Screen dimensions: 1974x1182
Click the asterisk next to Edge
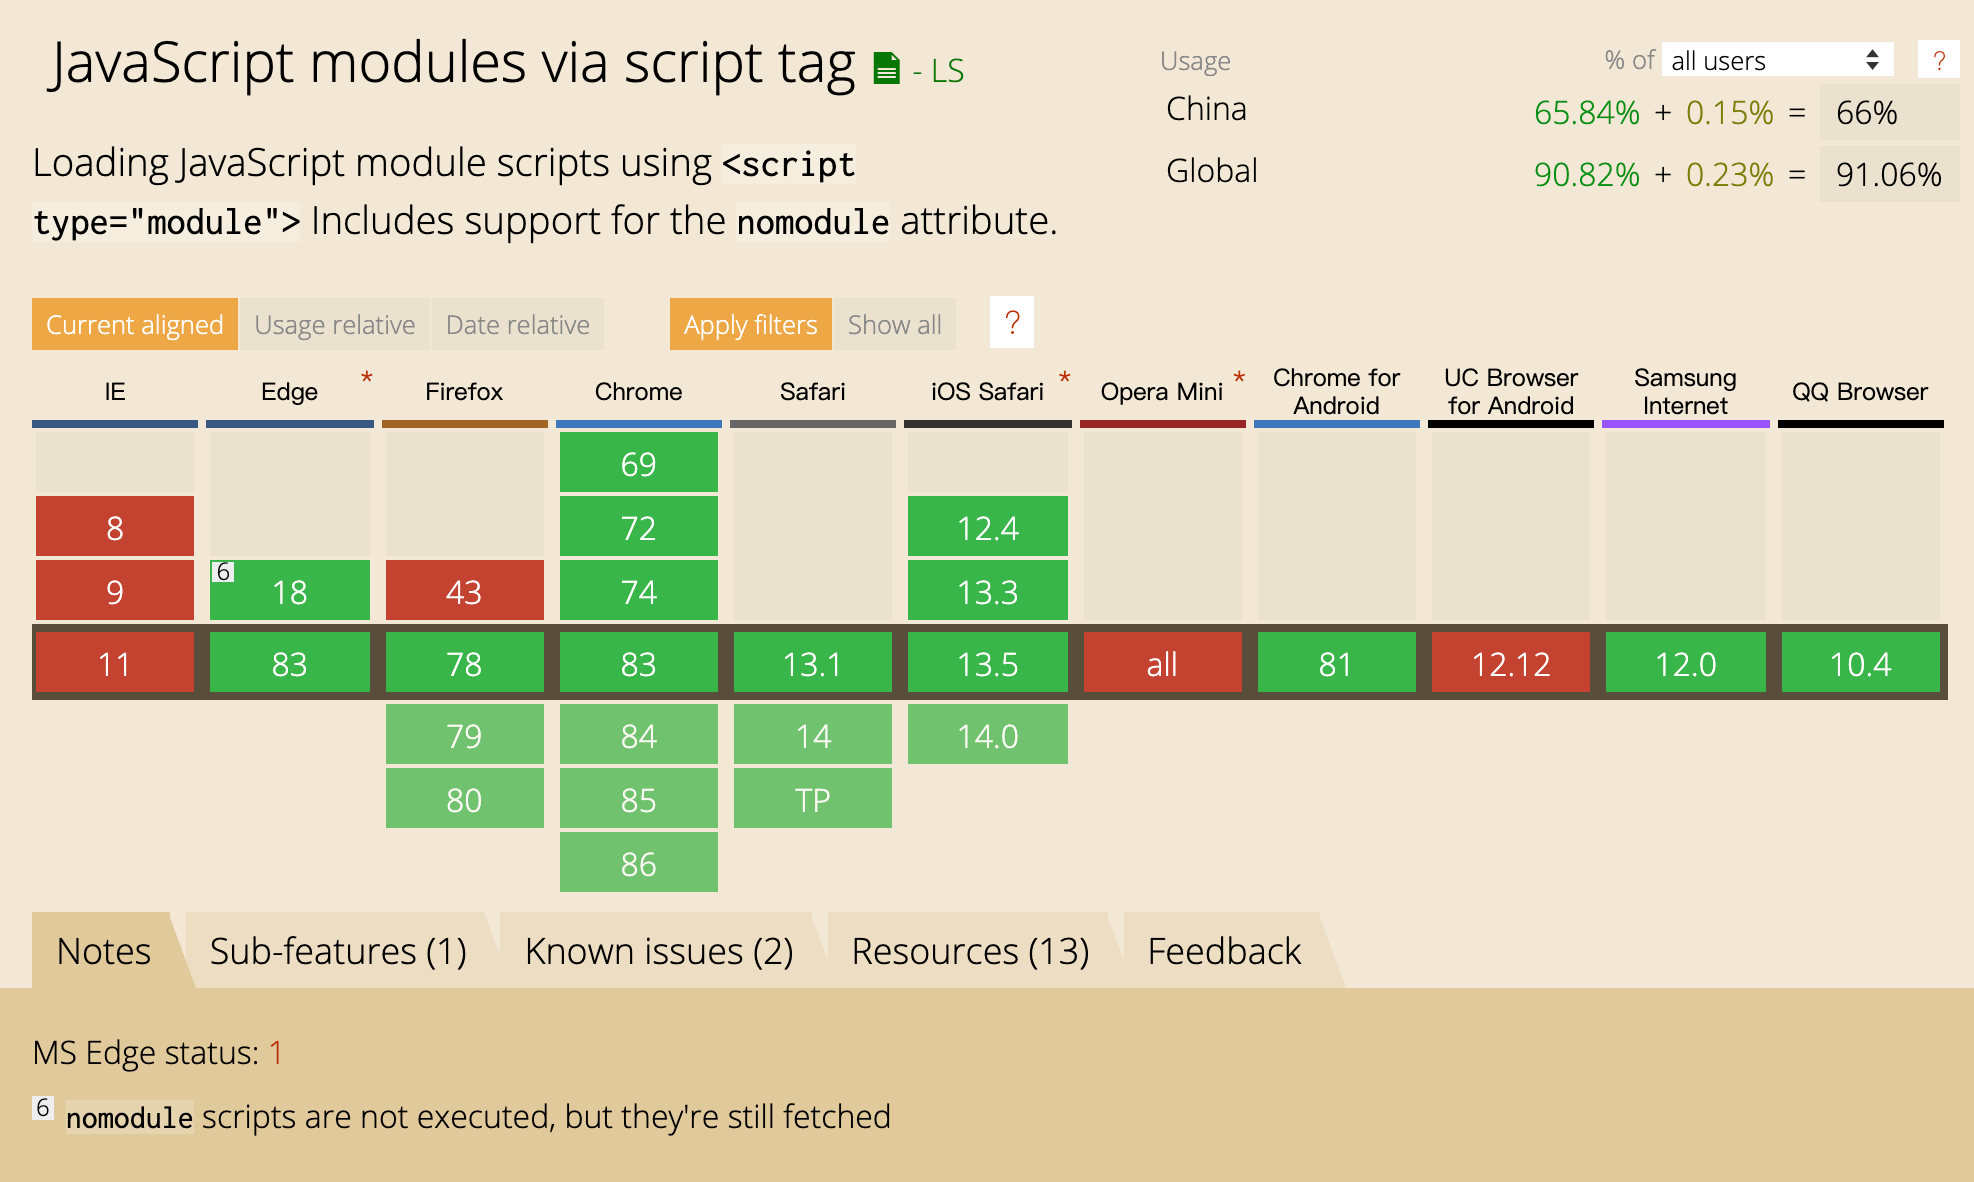(x=367, y=378)
